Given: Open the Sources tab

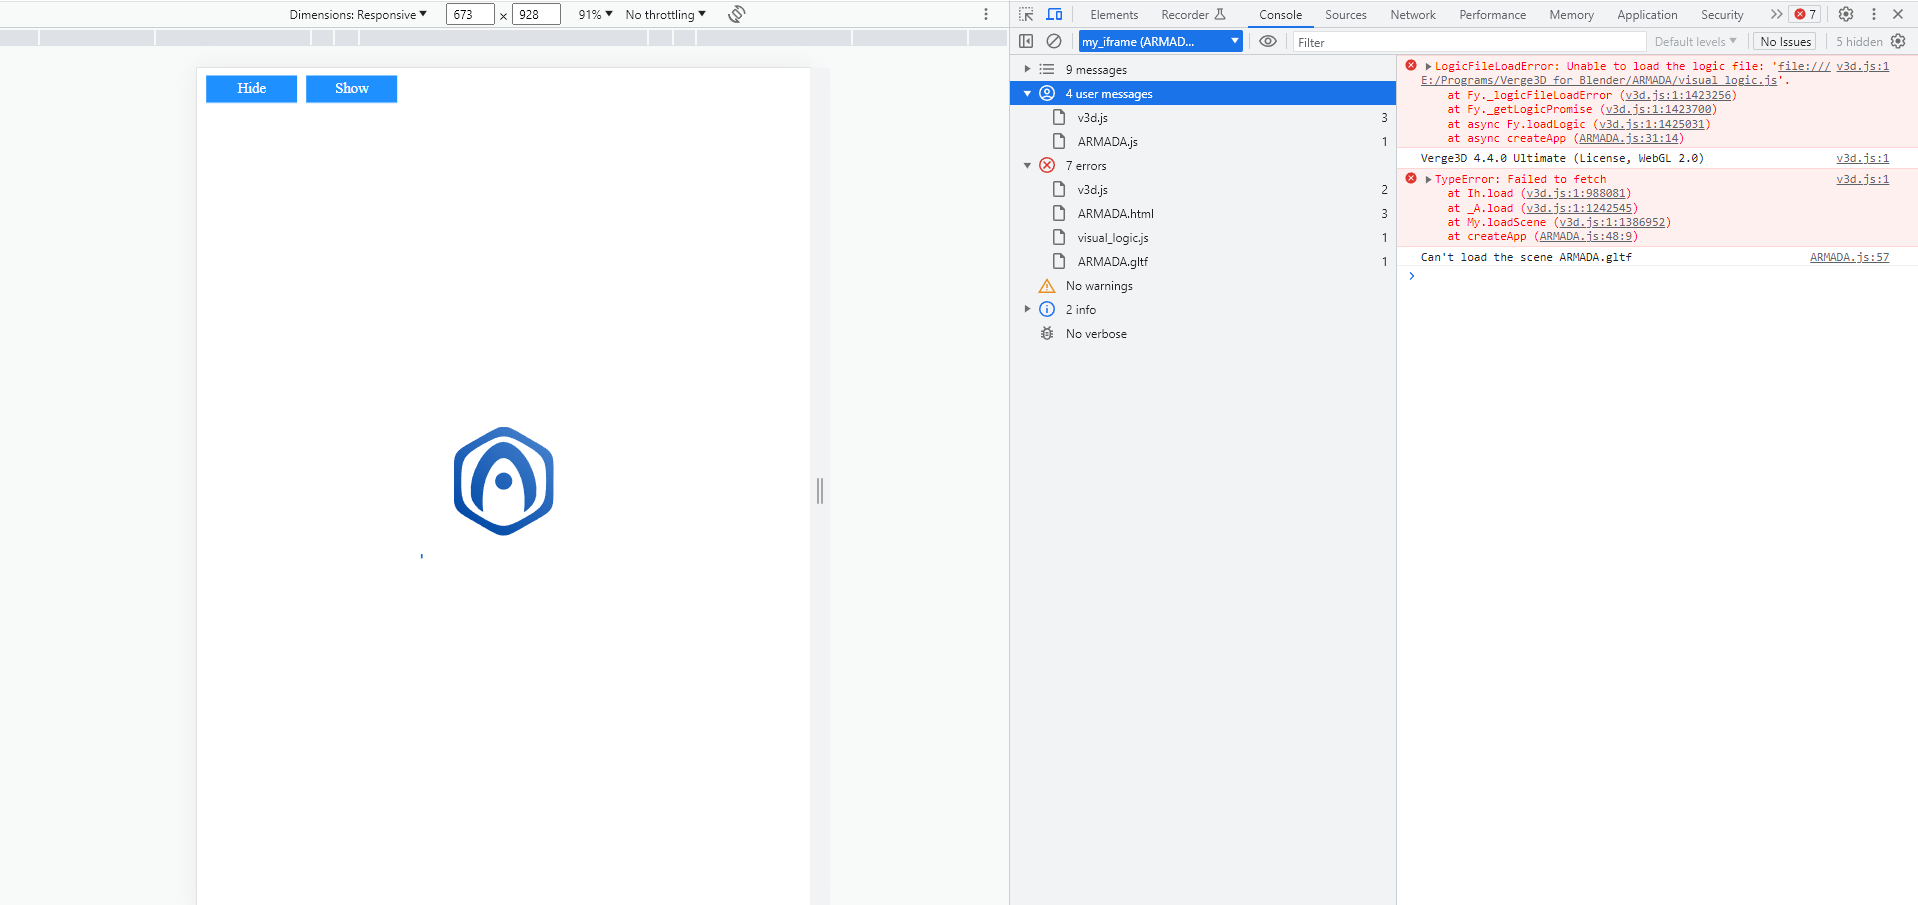Looking at the screenshot, I should click(1346, 14).
